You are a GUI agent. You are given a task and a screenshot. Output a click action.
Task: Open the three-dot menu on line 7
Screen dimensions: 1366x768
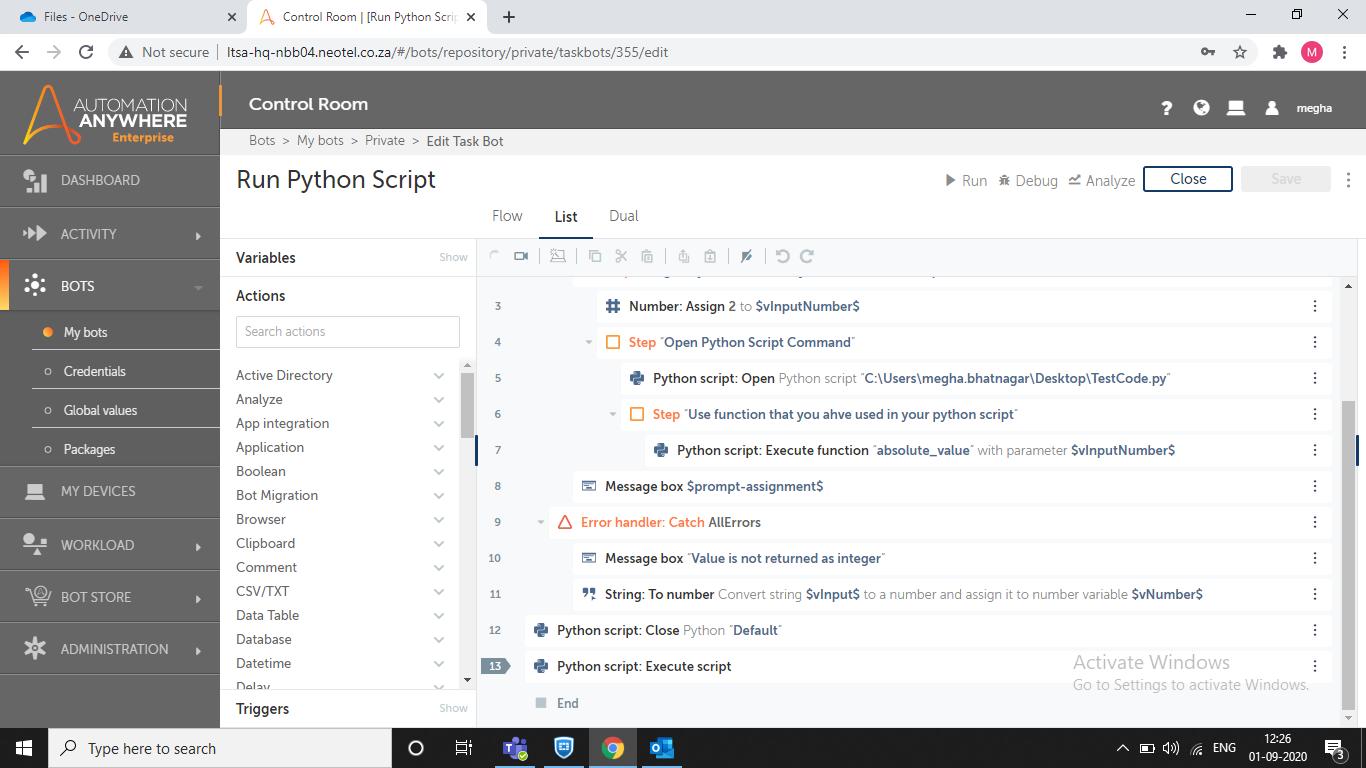coord(1315,450)
